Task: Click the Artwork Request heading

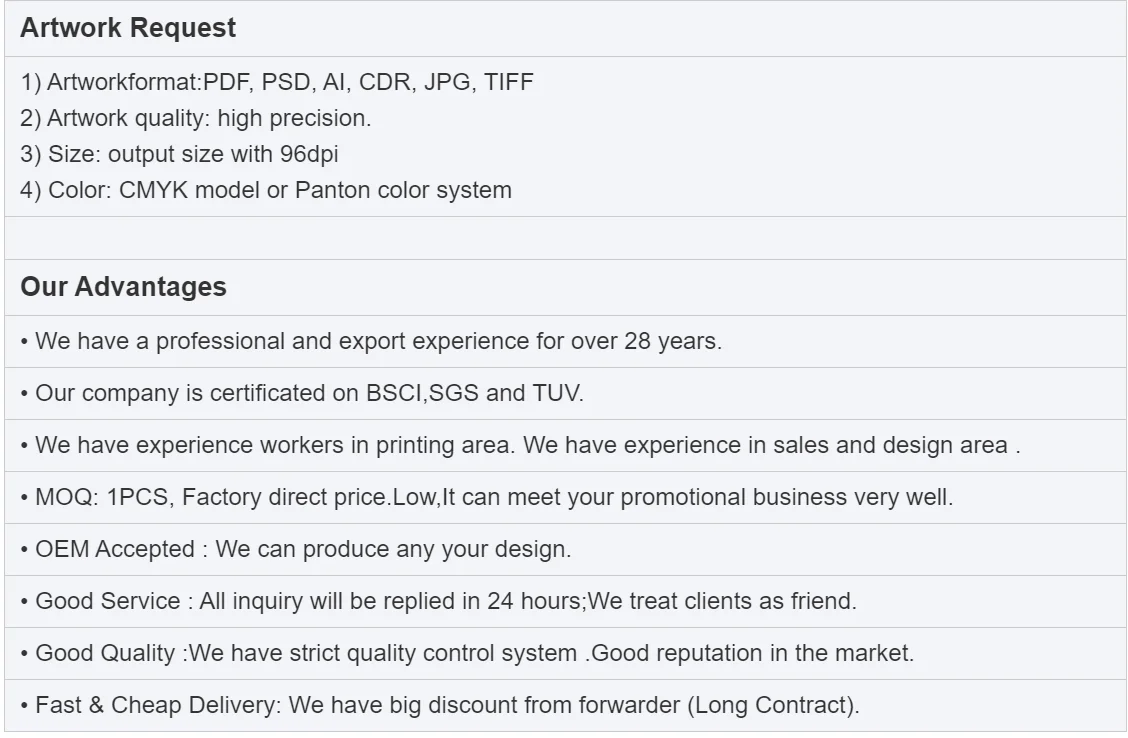Action: (128, 28)
